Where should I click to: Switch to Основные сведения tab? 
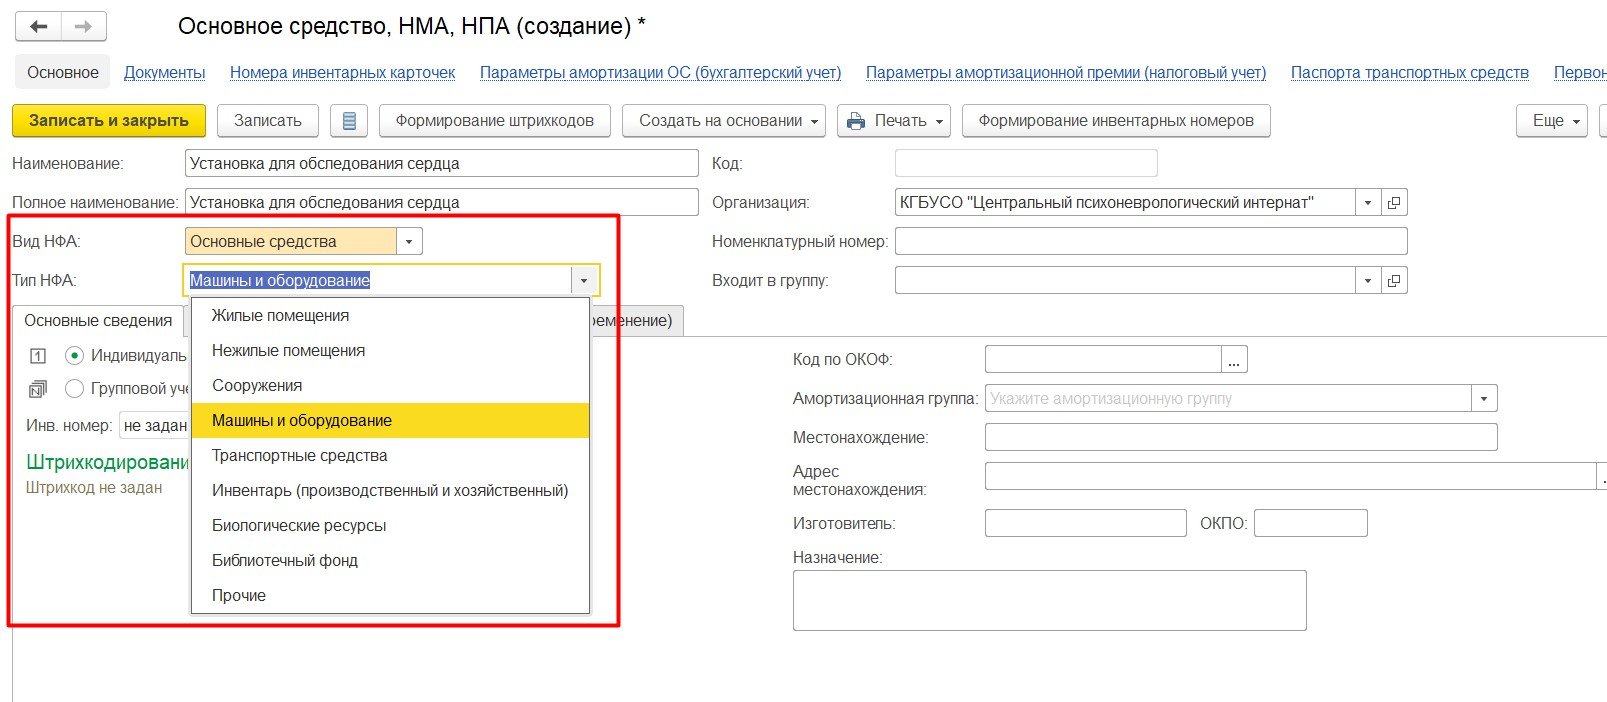tap(98, 321)
